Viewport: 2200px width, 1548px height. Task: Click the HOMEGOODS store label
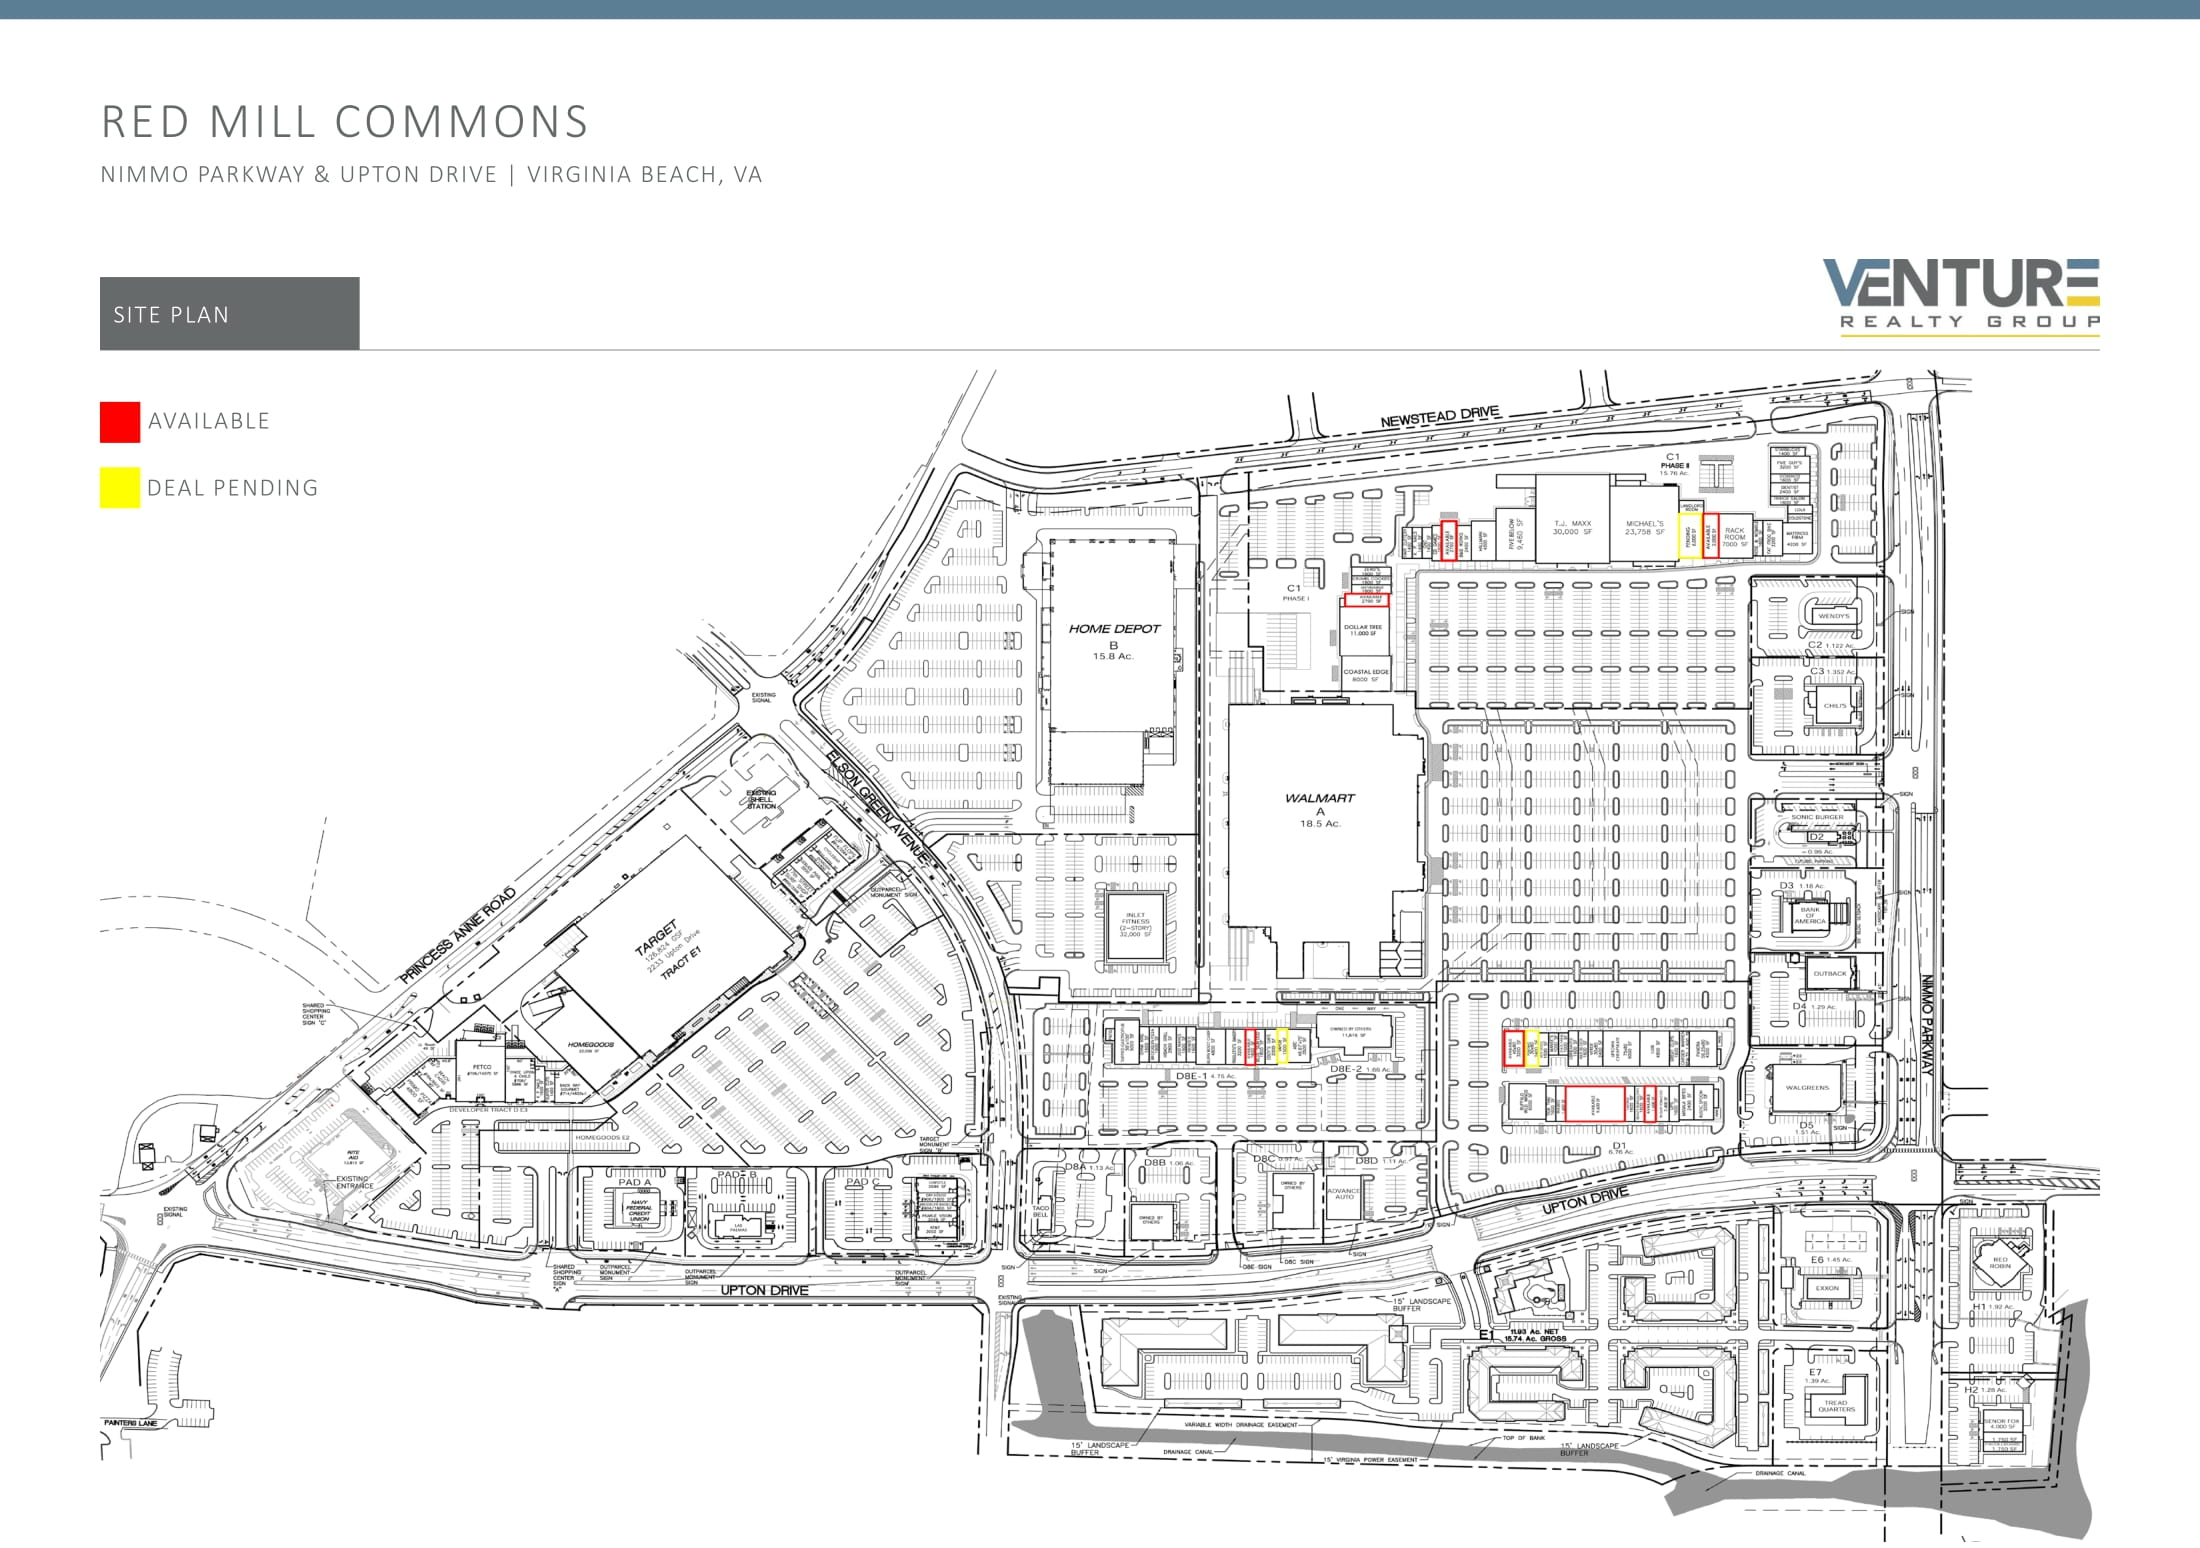click(591, 1045)
